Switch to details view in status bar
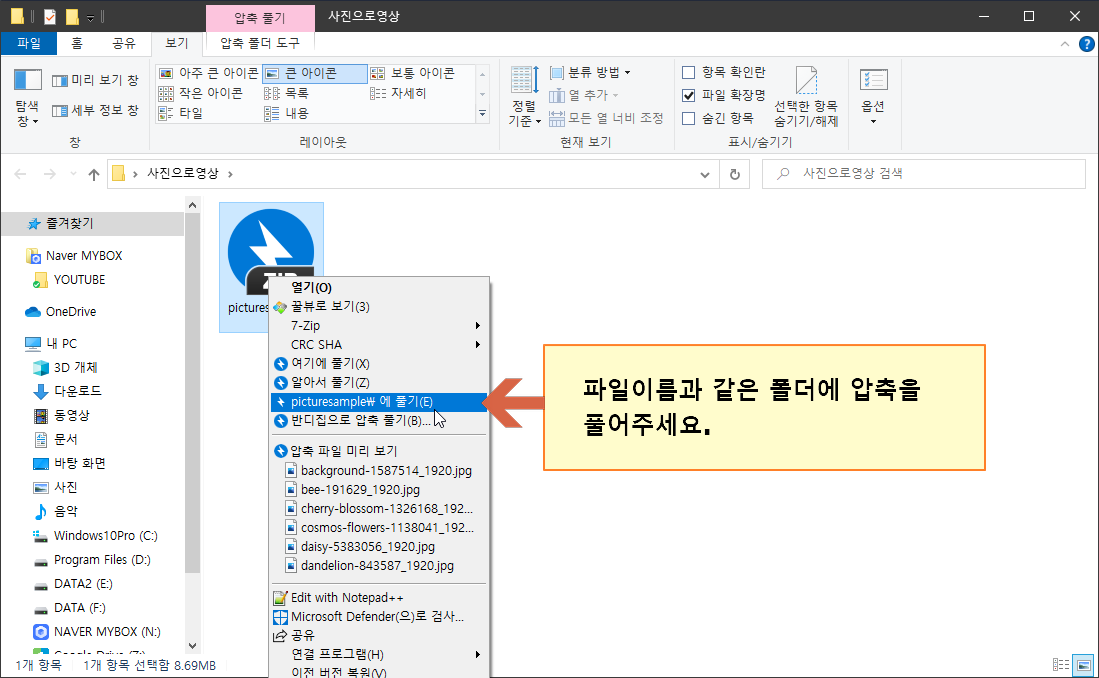Viewport: 1099px width, 678px height. point(1061,665)
